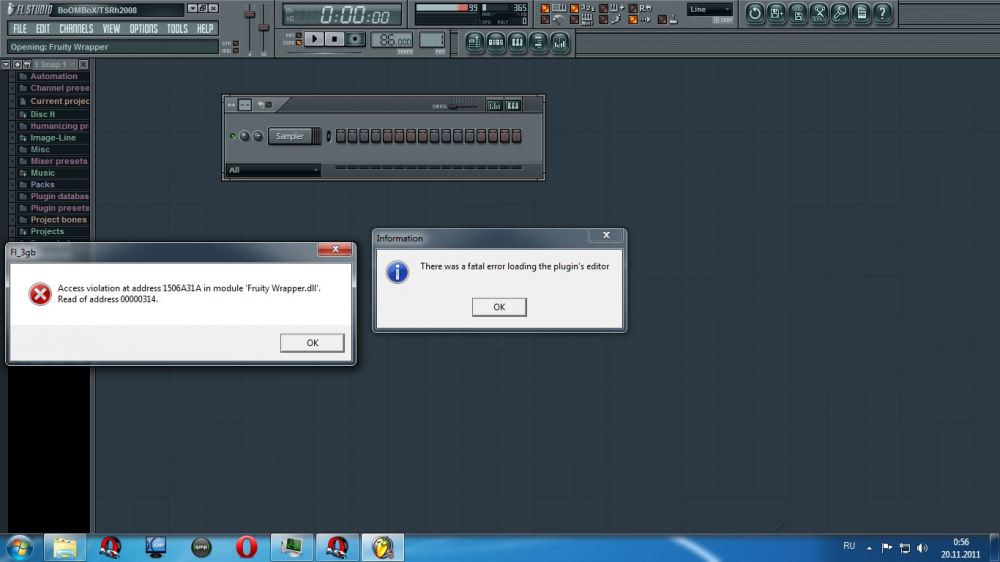This screenshot has height=562, width=1000.
Task: Open the VIEW menu
Action: (111, 29)
